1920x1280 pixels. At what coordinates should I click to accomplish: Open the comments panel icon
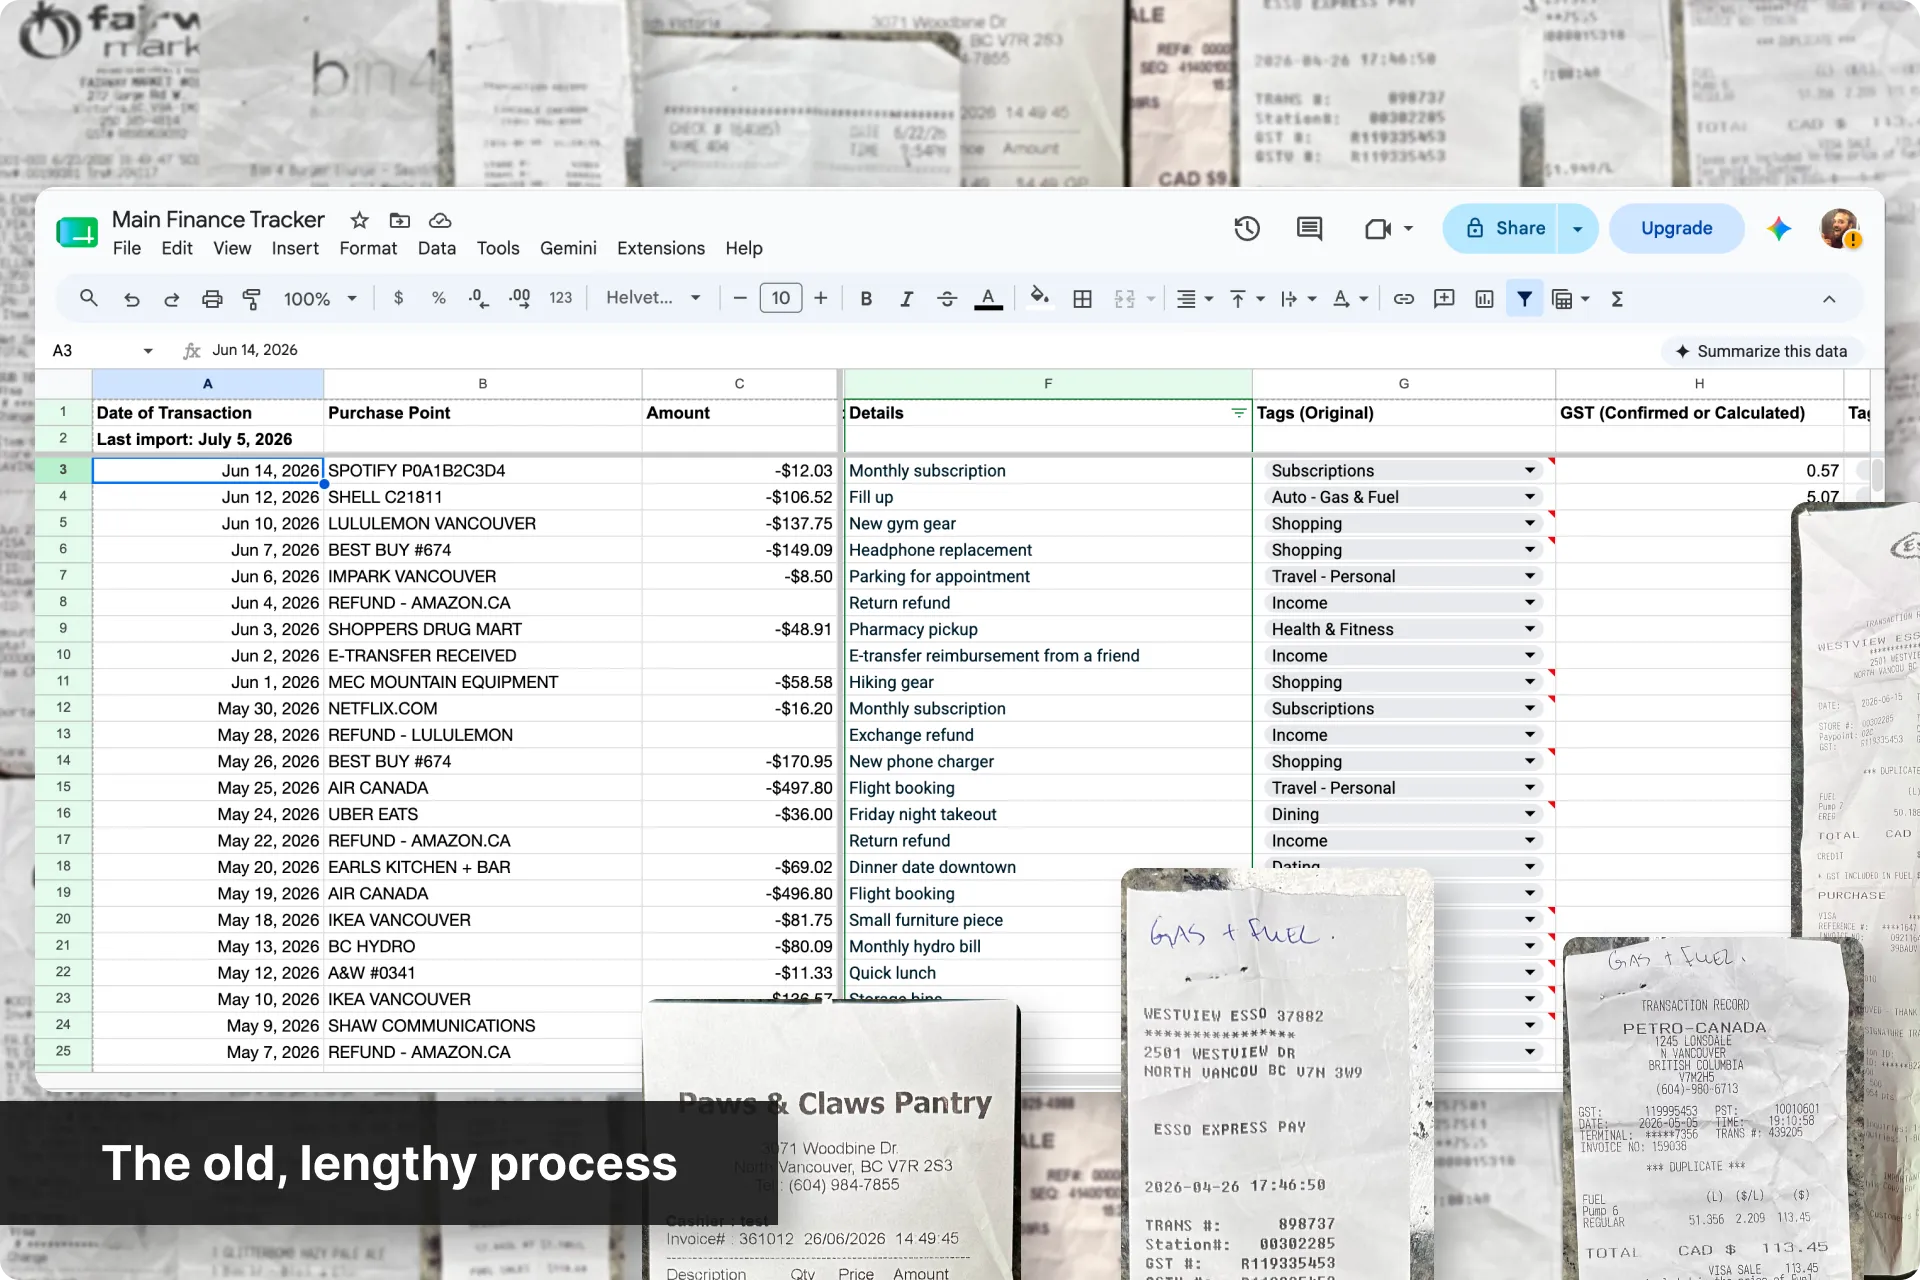click(1309, 228)
